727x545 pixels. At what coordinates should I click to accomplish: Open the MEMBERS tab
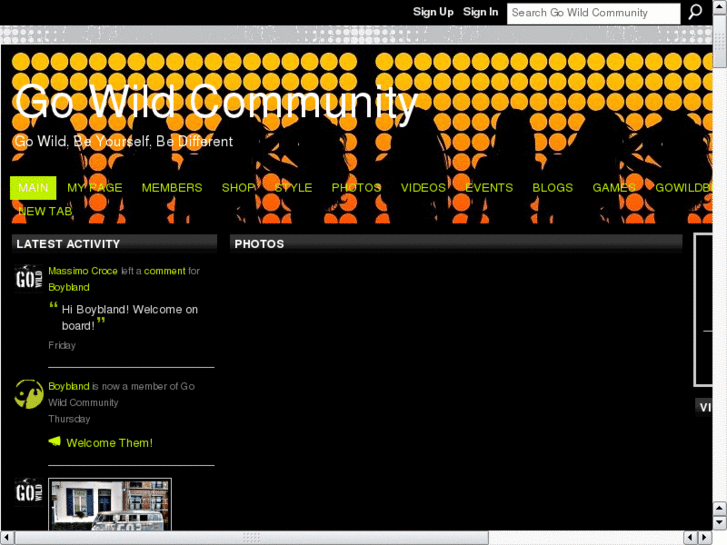(172, 188)
